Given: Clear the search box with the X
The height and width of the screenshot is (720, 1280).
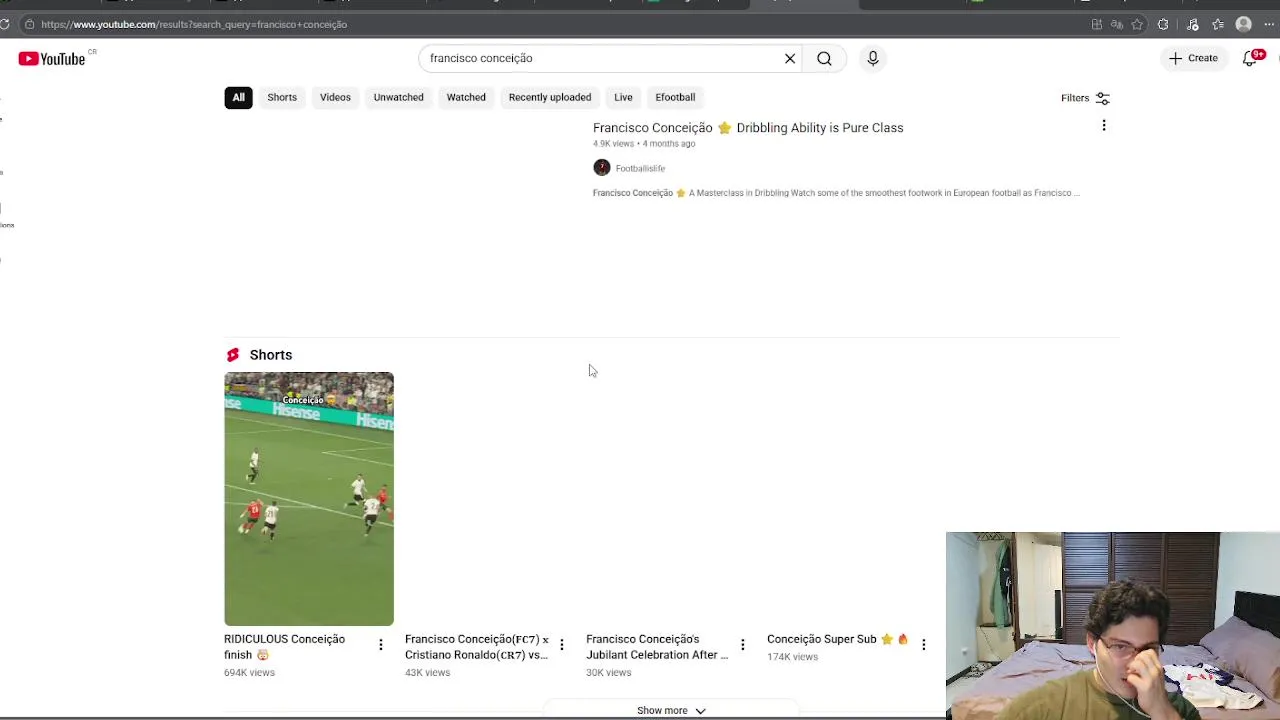Looking at the screenshot, I should 790,58.
